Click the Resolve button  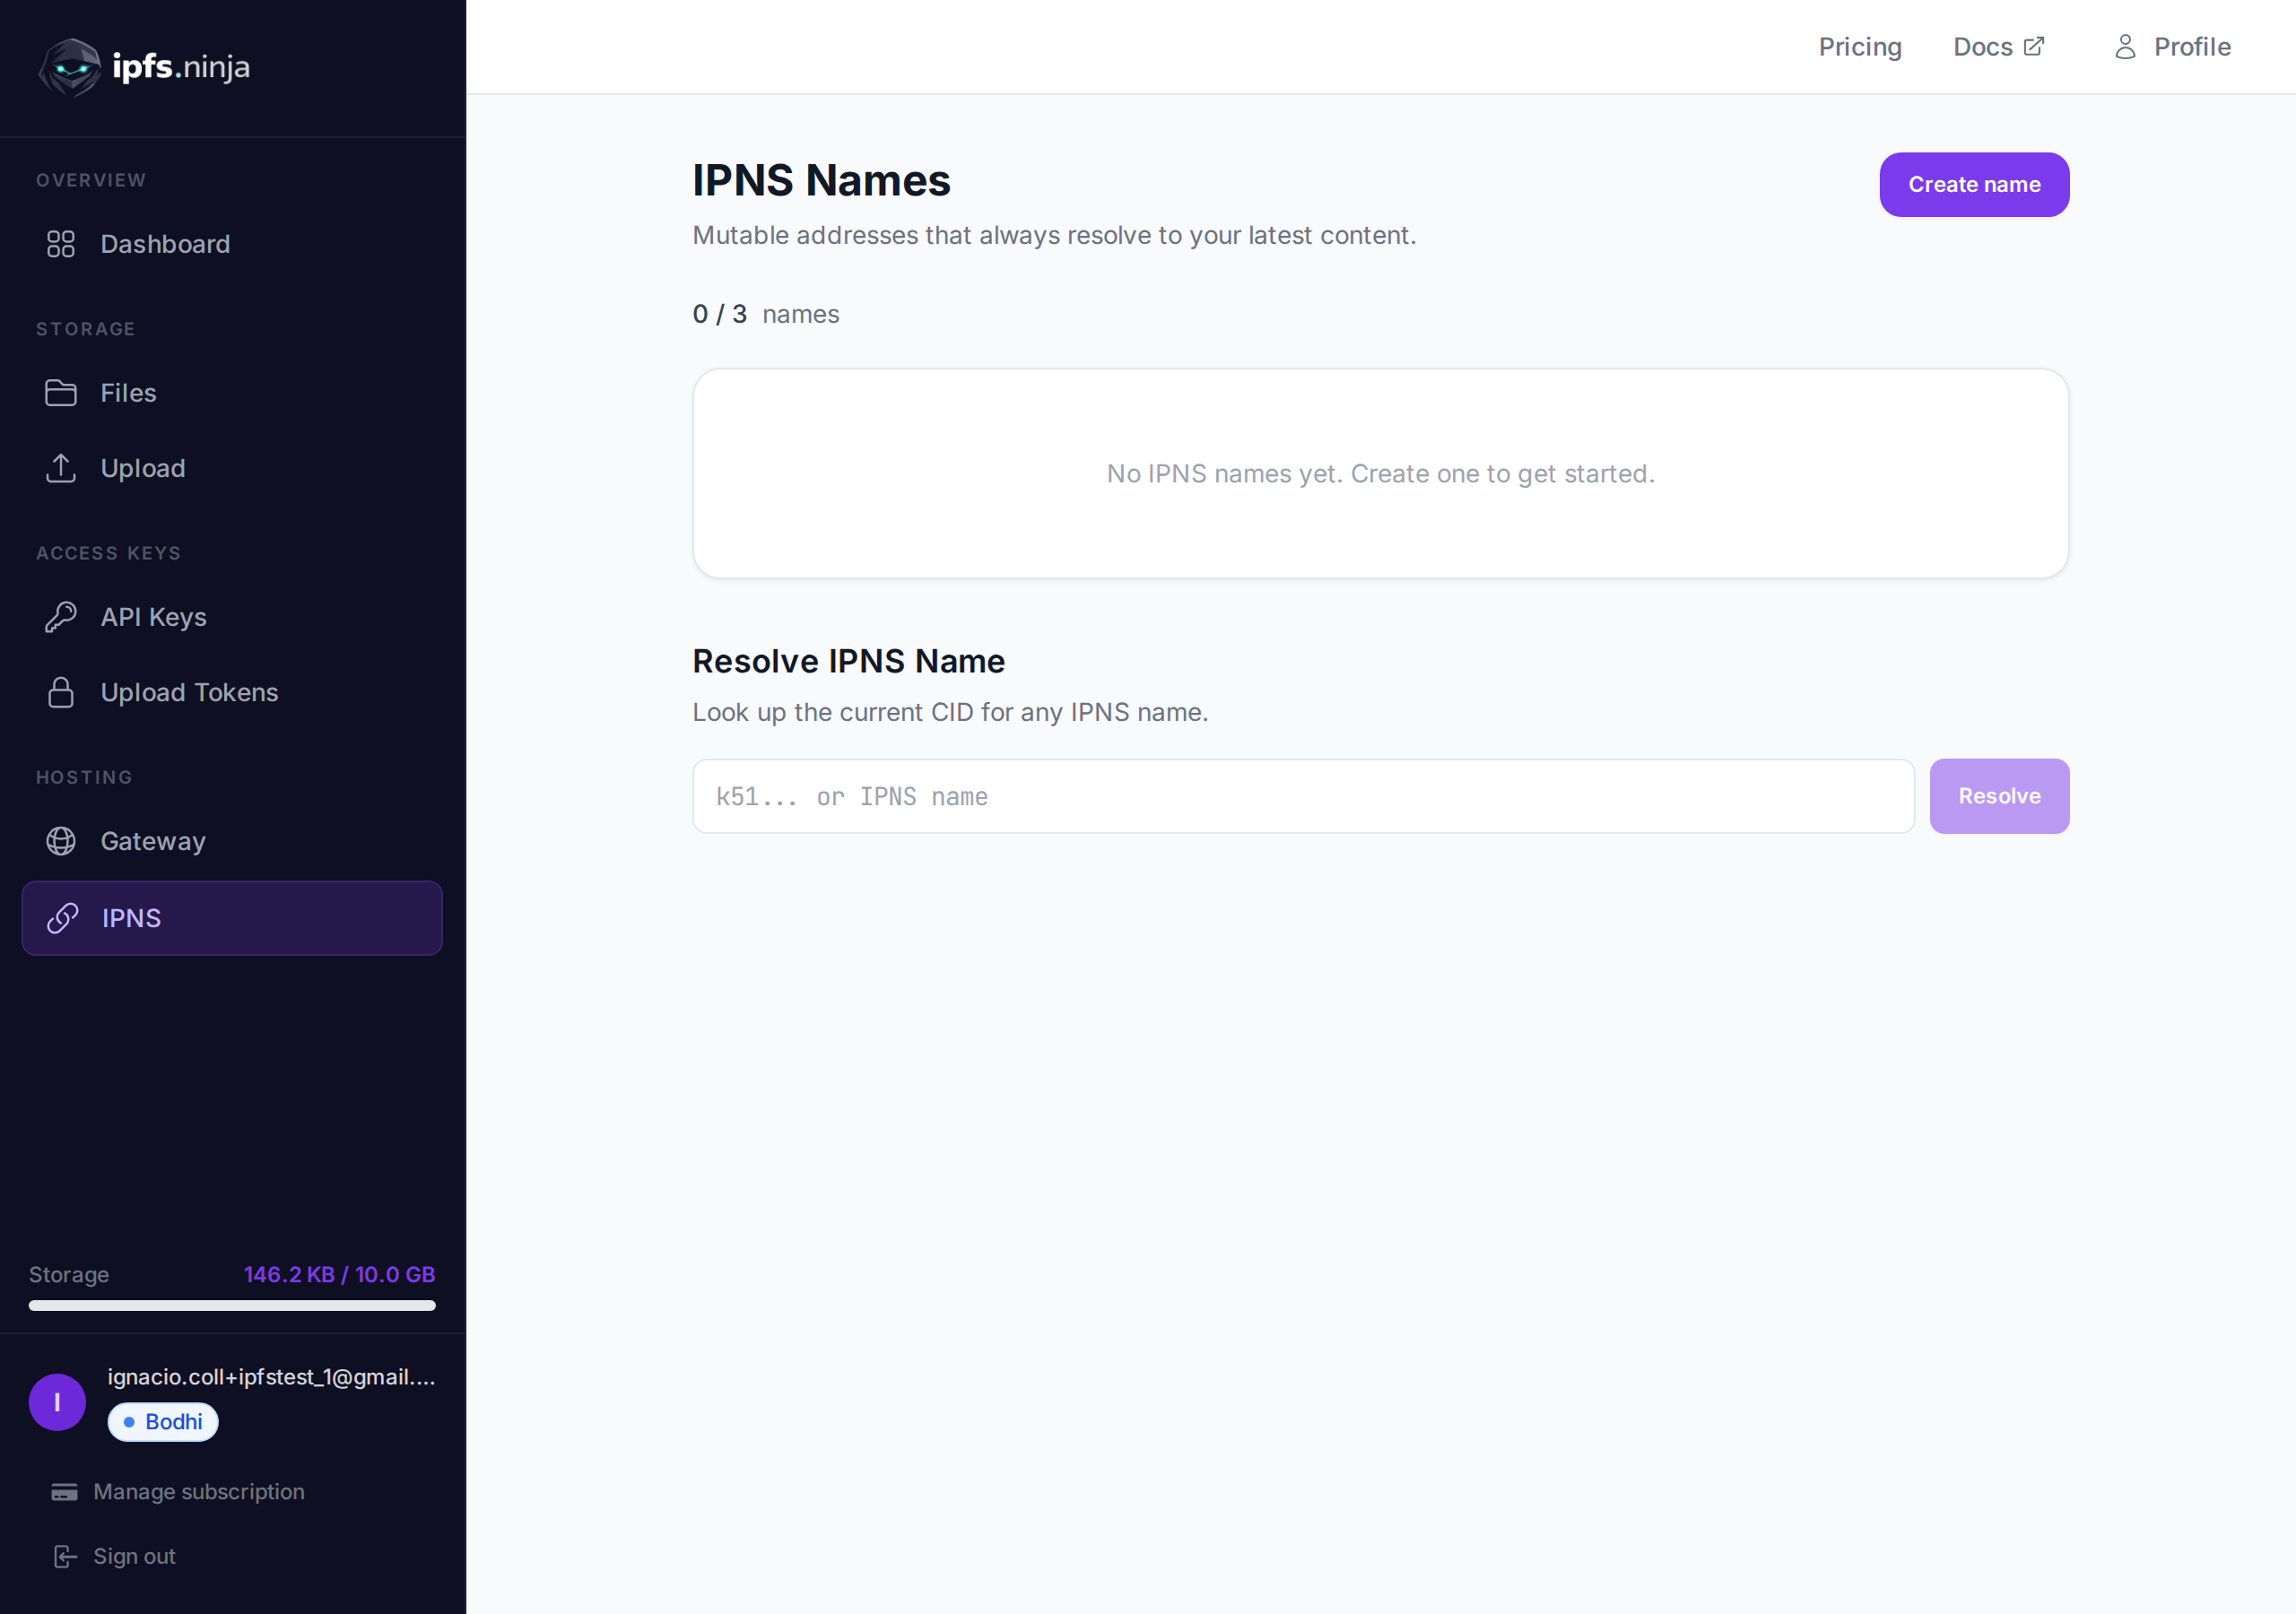[1999, 795]
